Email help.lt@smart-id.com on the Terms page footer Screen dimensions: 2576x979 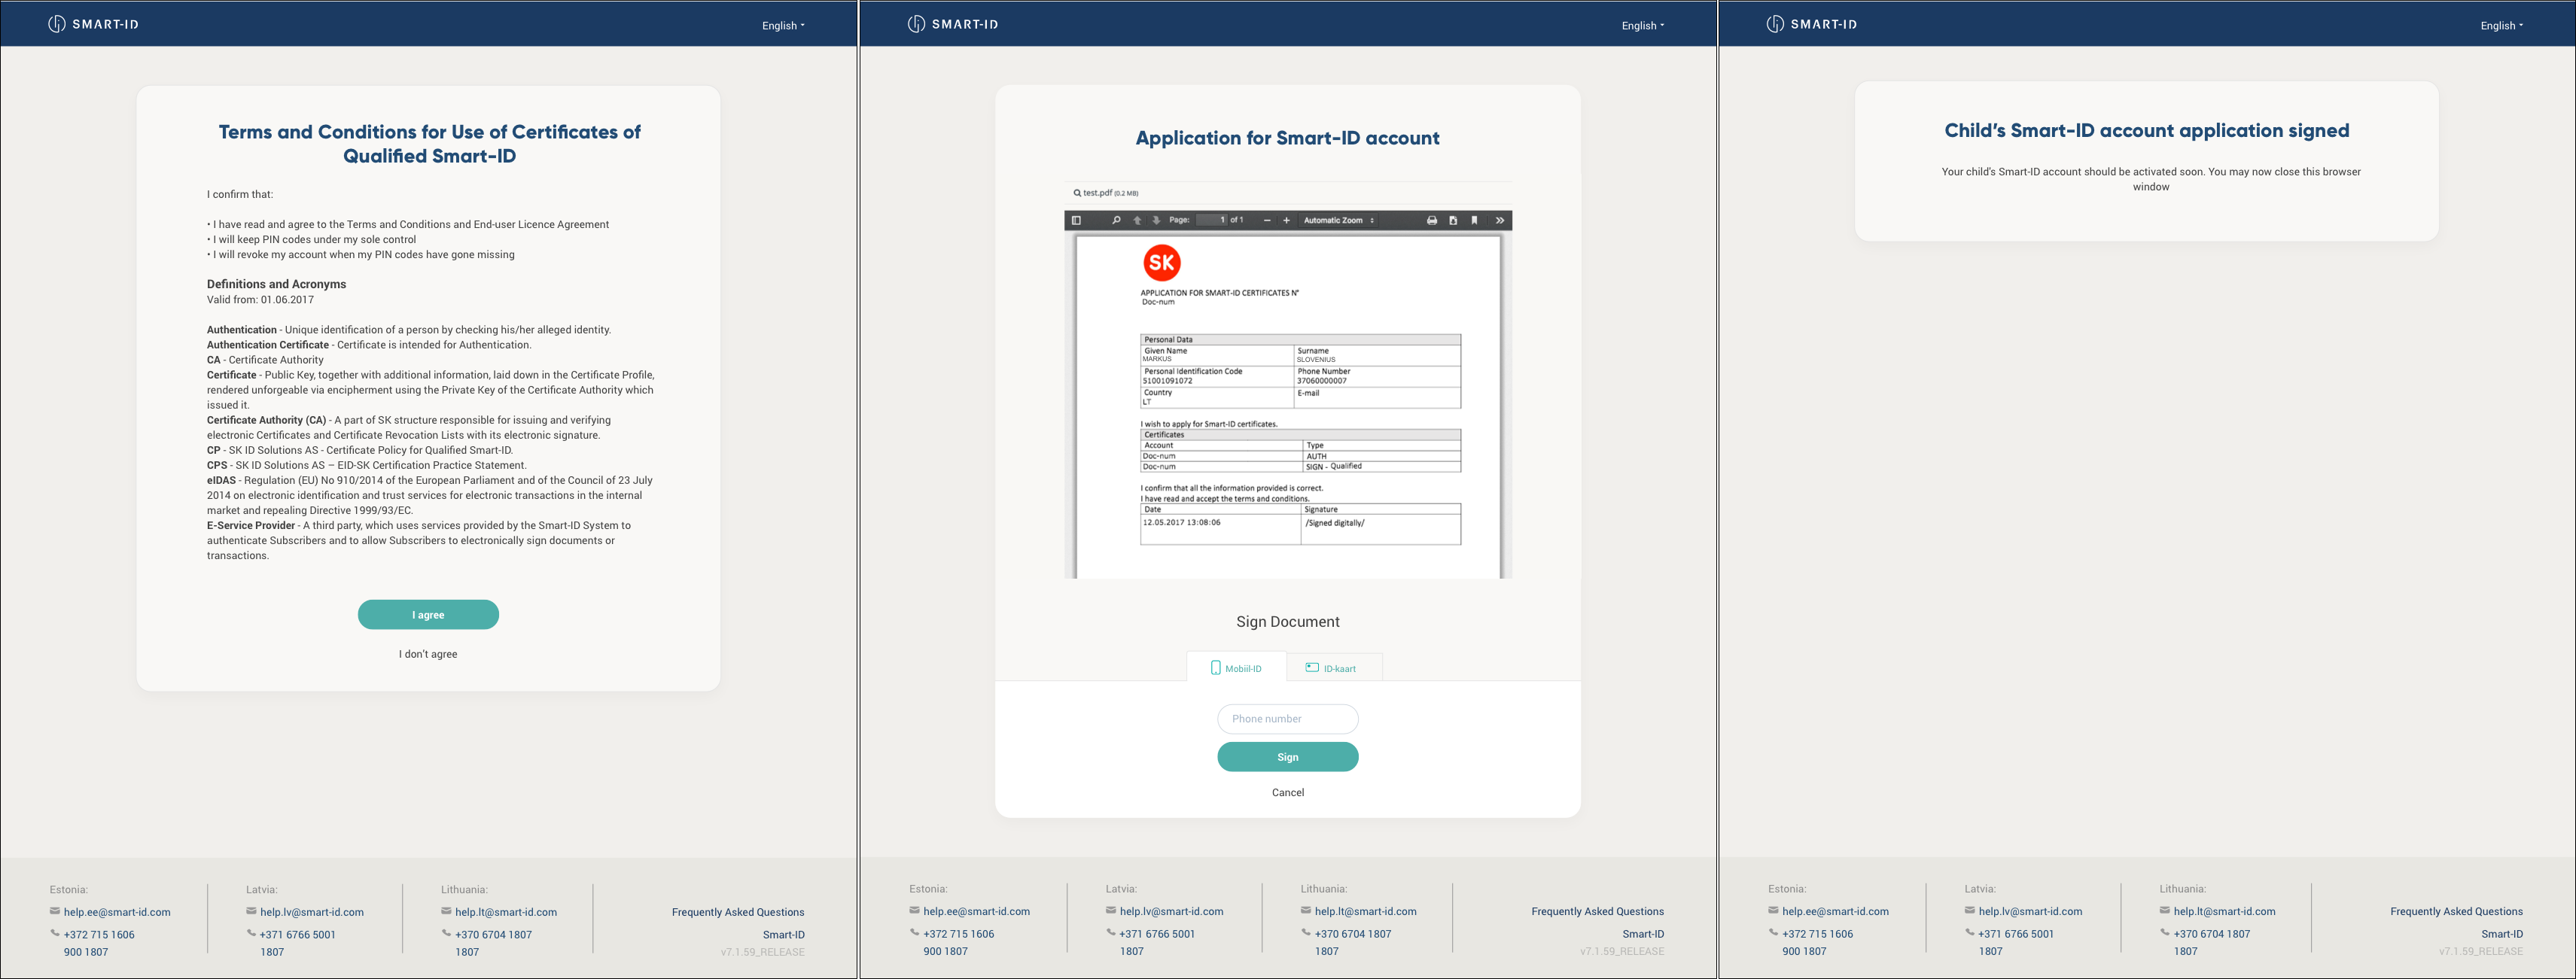pos(506,912)
